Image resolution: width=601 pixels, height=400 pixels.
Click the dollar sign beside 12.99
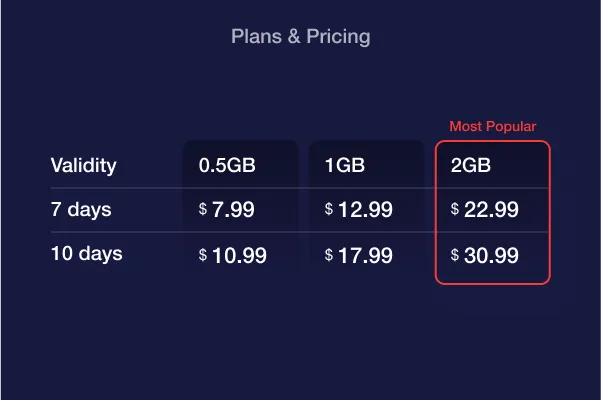(329, 209)
